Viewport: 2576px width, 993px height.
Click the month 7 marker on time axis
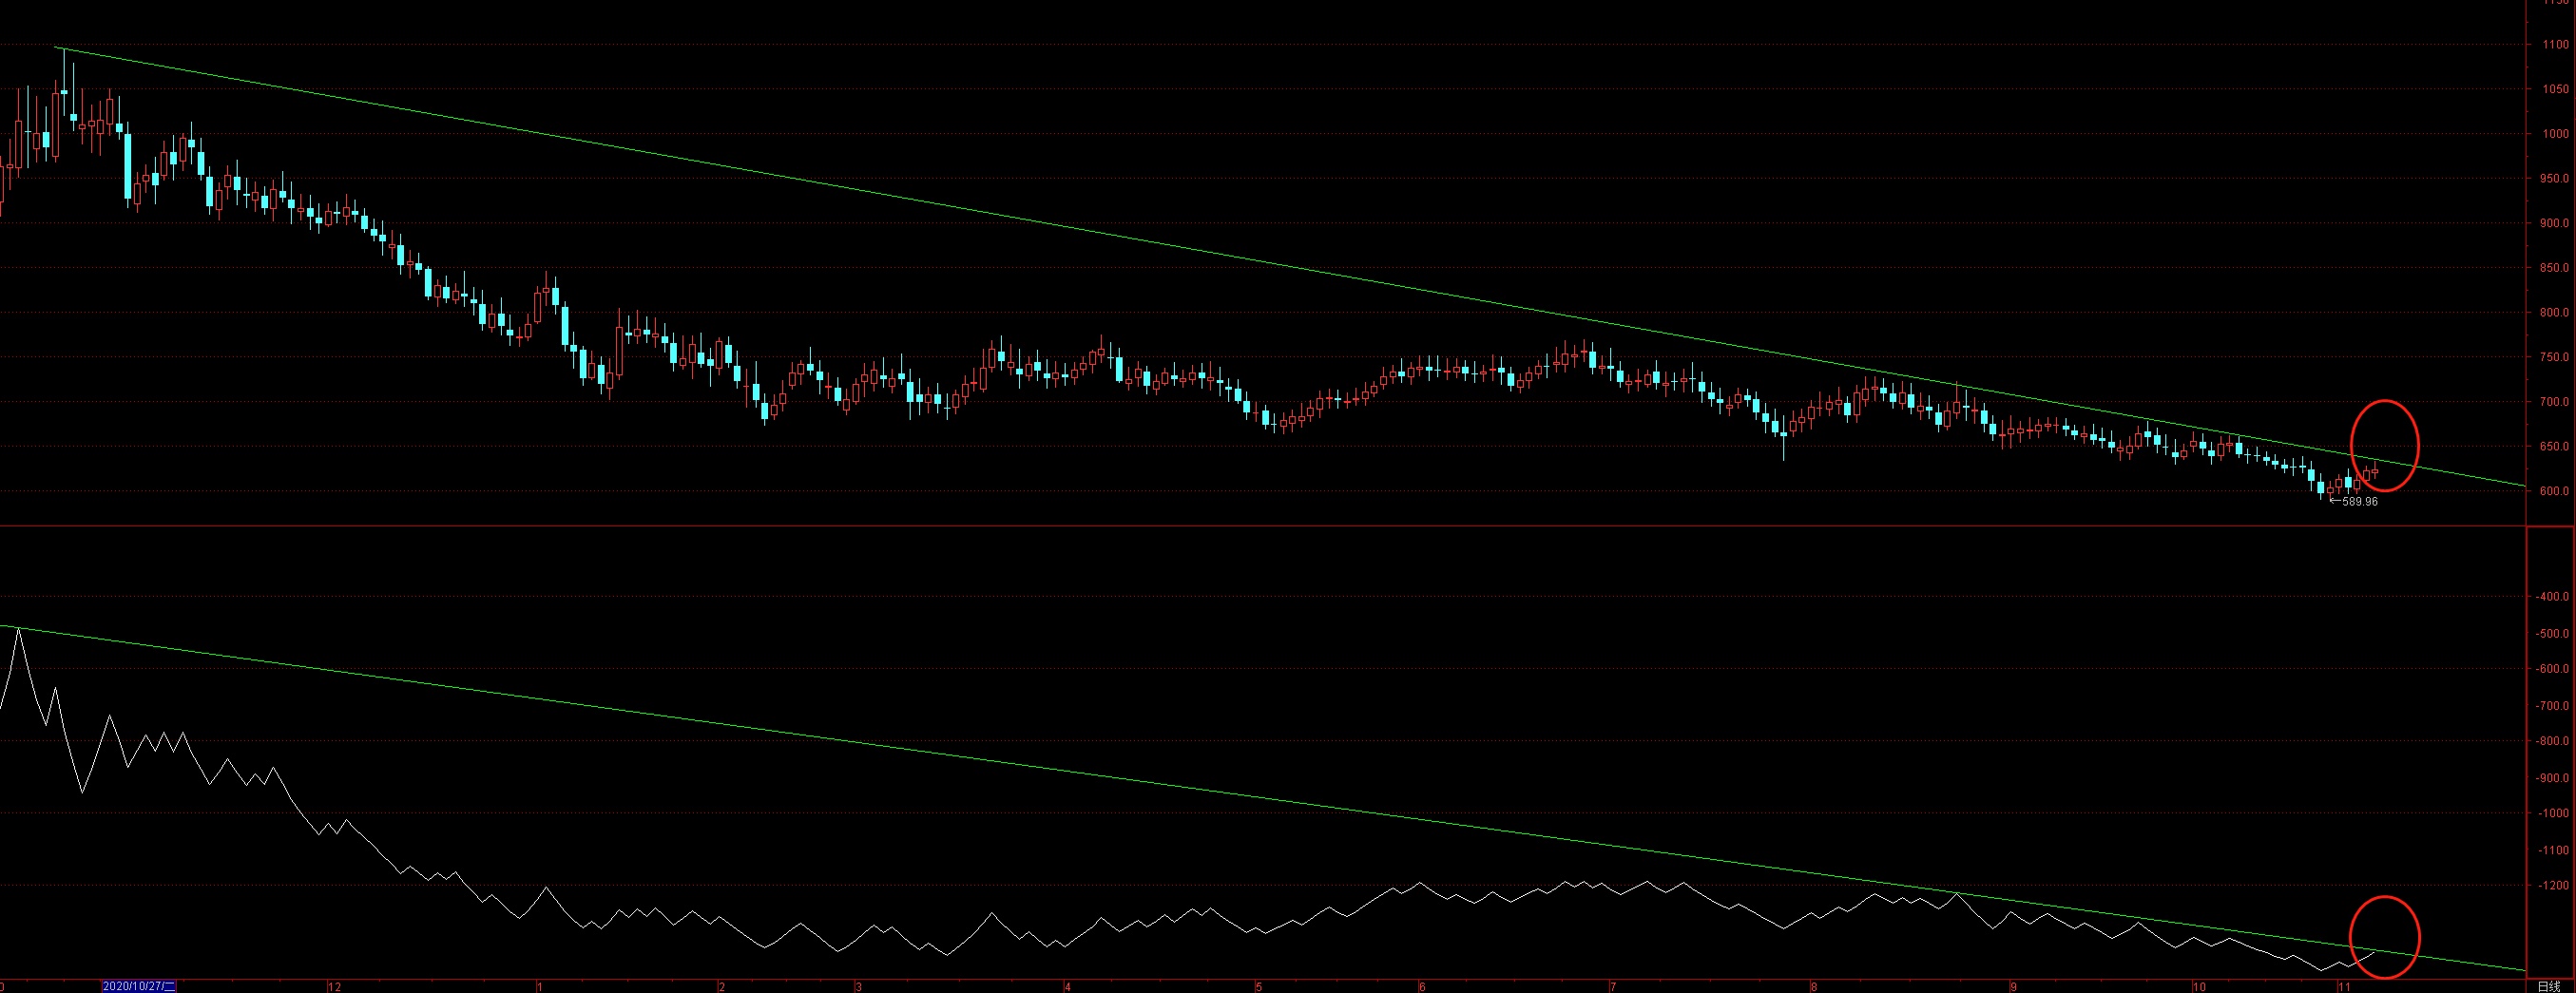tap(1612, 987)
